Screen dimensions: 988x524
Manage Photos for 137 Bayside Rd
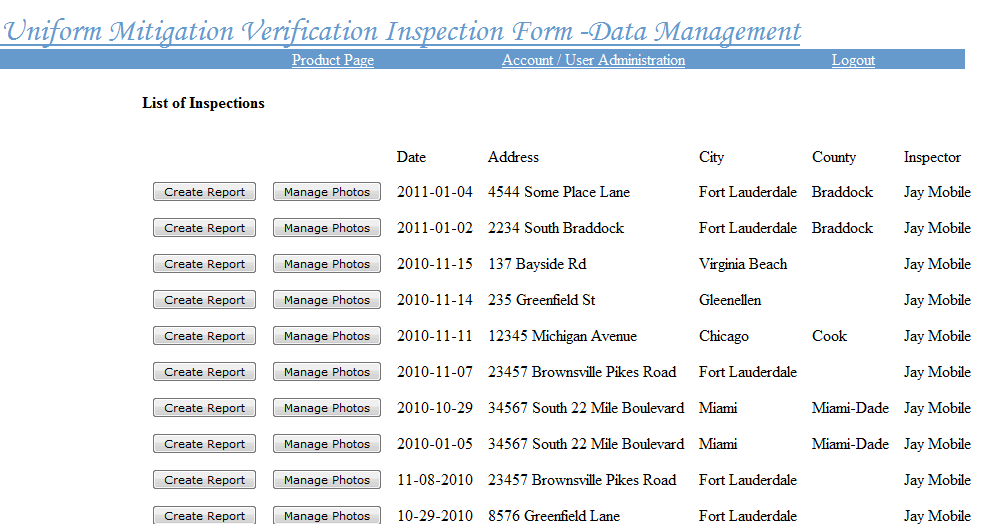point(326,263)
